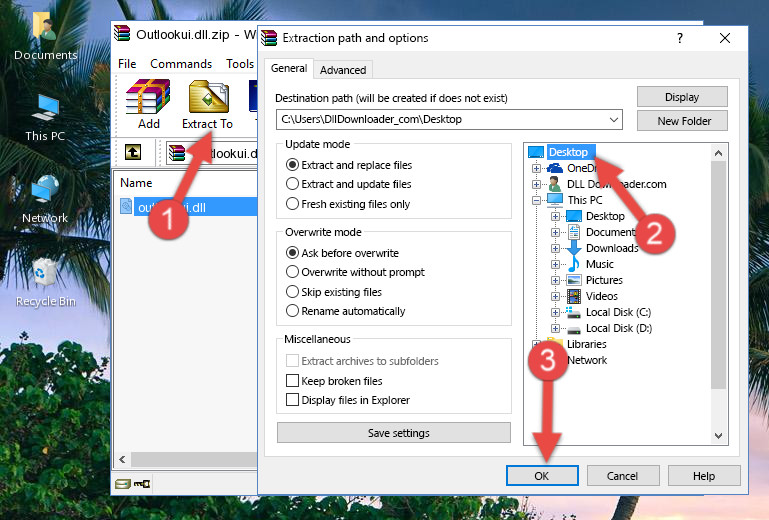Image resolution: width=769 pixels, height=520 pixels.
Task: Open the Tools menu in WinRAR
Action: [x=240, y=64]
